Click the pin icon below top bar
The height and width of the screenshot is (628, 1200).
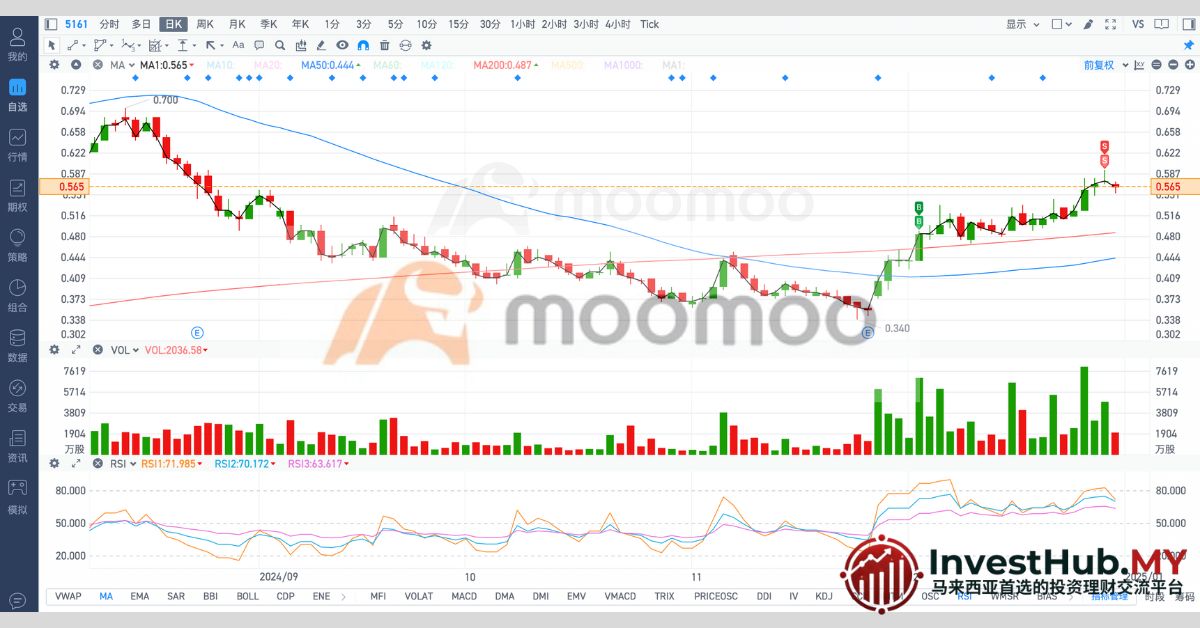1188,45
